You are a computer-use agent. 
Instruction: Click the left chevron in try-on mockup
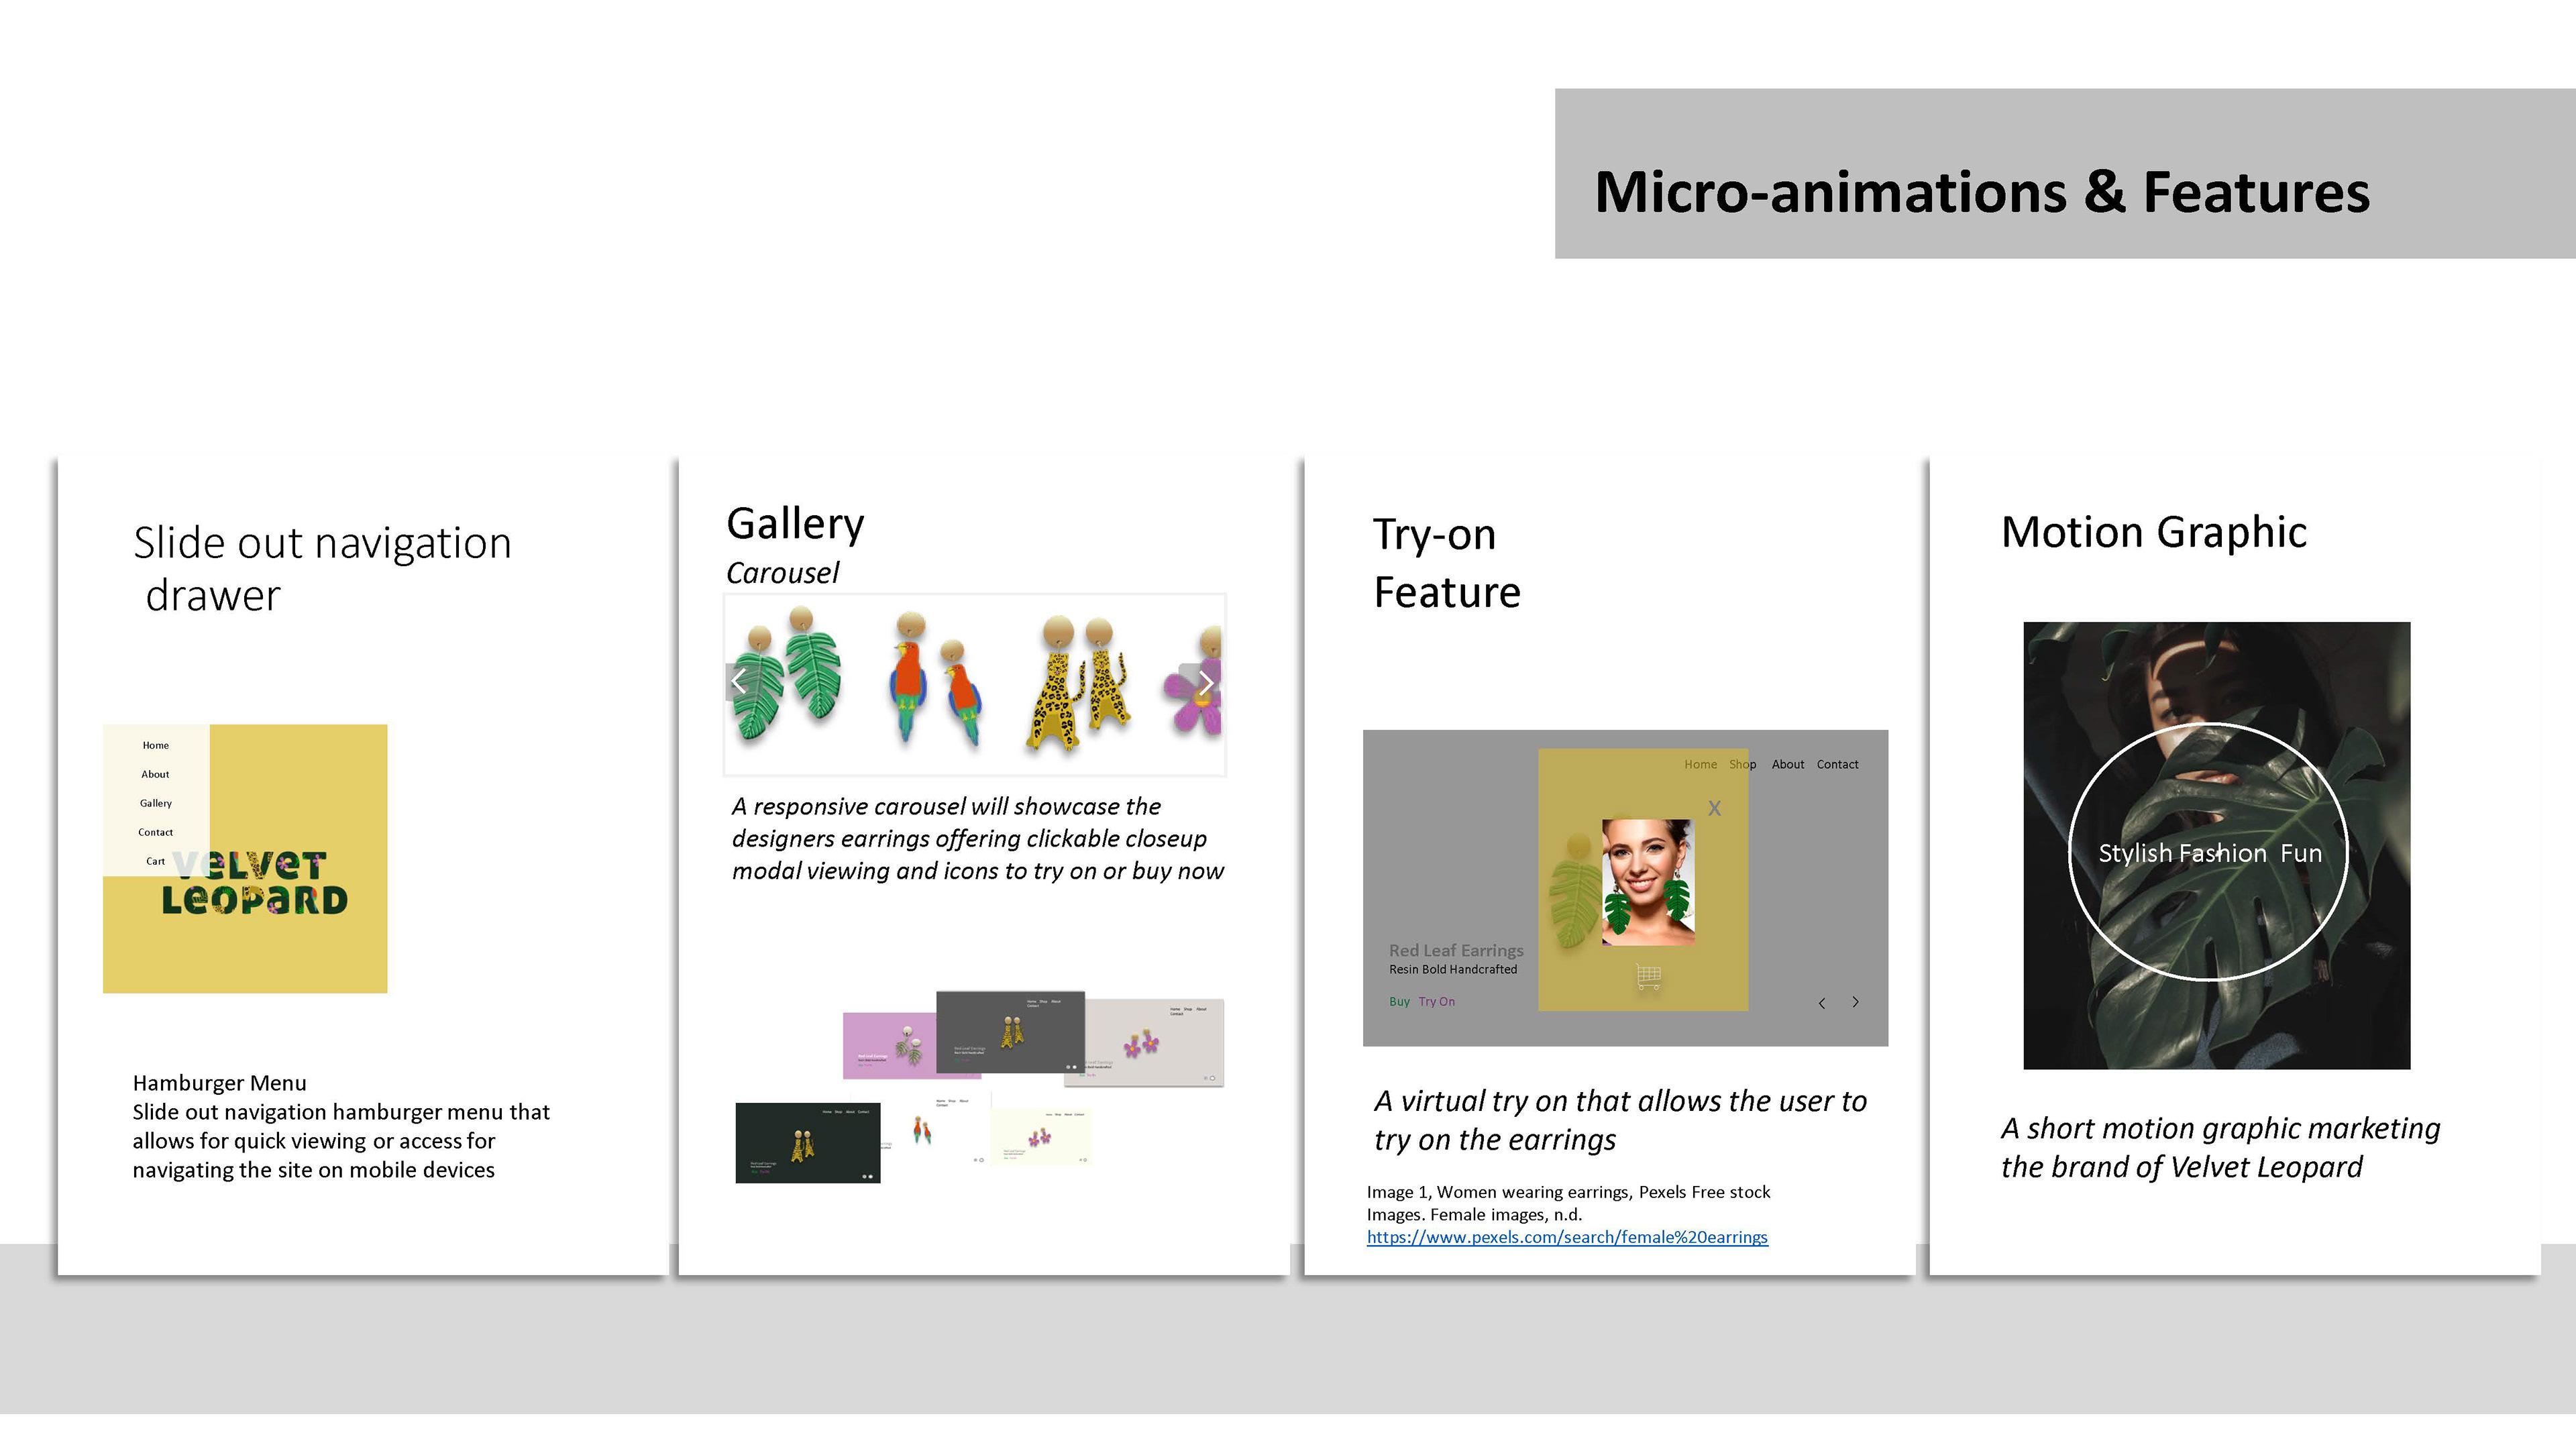click(x=1822, y=1003)
